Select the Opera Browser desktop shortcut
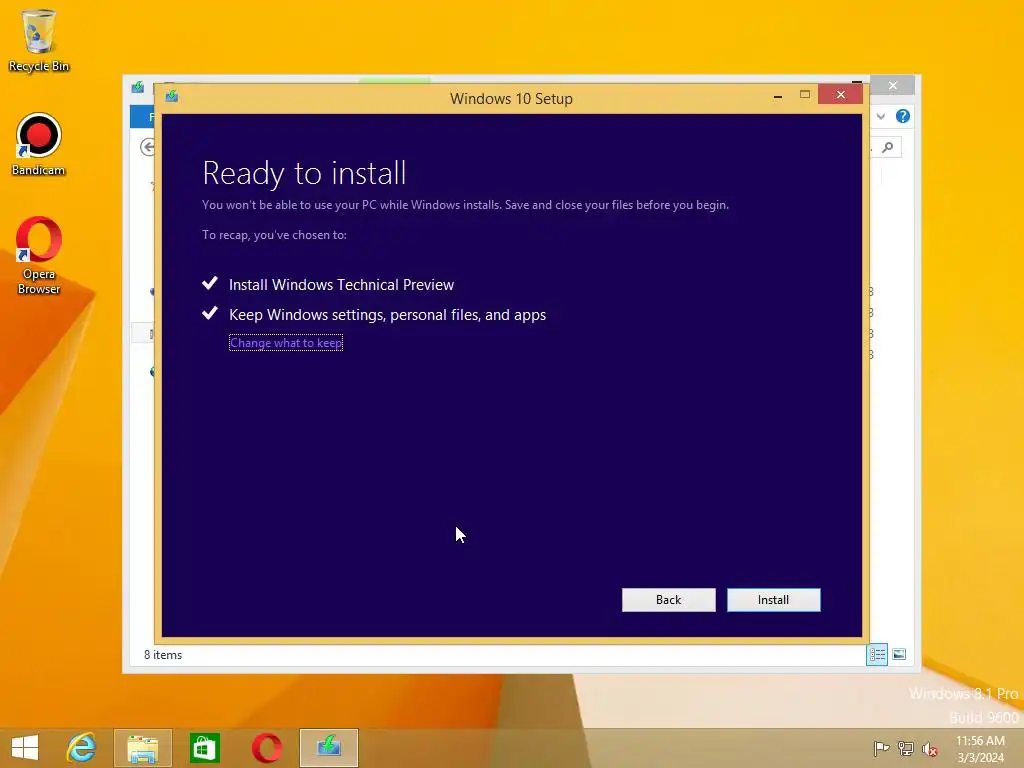1024x768 pixels. coord(39,255)
